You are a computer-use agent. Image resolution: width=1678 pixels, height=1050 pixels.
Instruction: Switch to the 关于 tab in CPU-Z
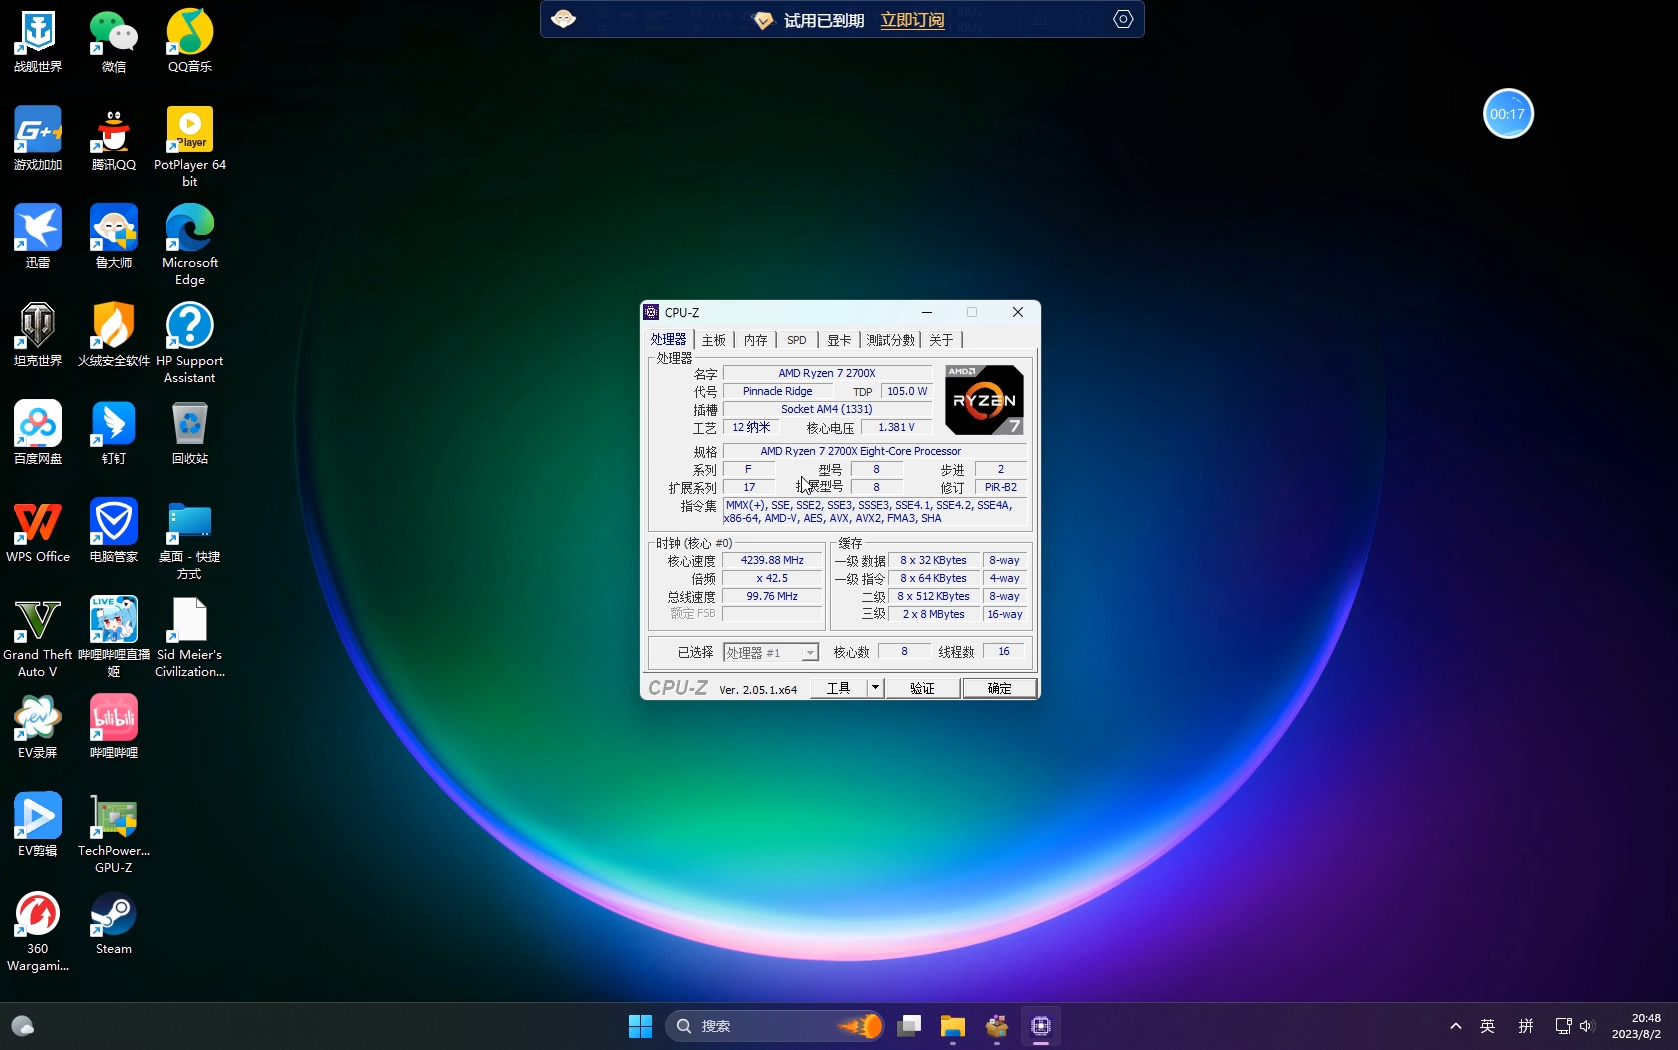click(941, 340)
